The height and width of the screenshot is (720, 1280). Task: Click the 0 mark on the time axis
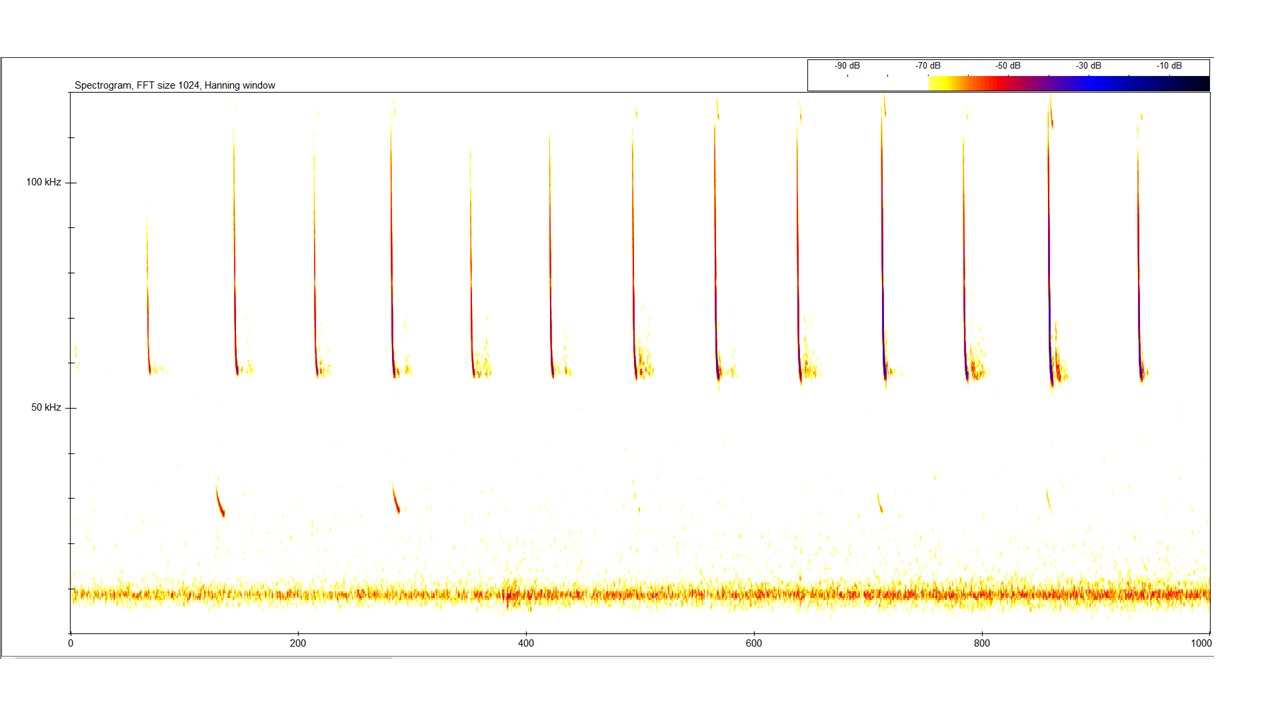(70, 643)
